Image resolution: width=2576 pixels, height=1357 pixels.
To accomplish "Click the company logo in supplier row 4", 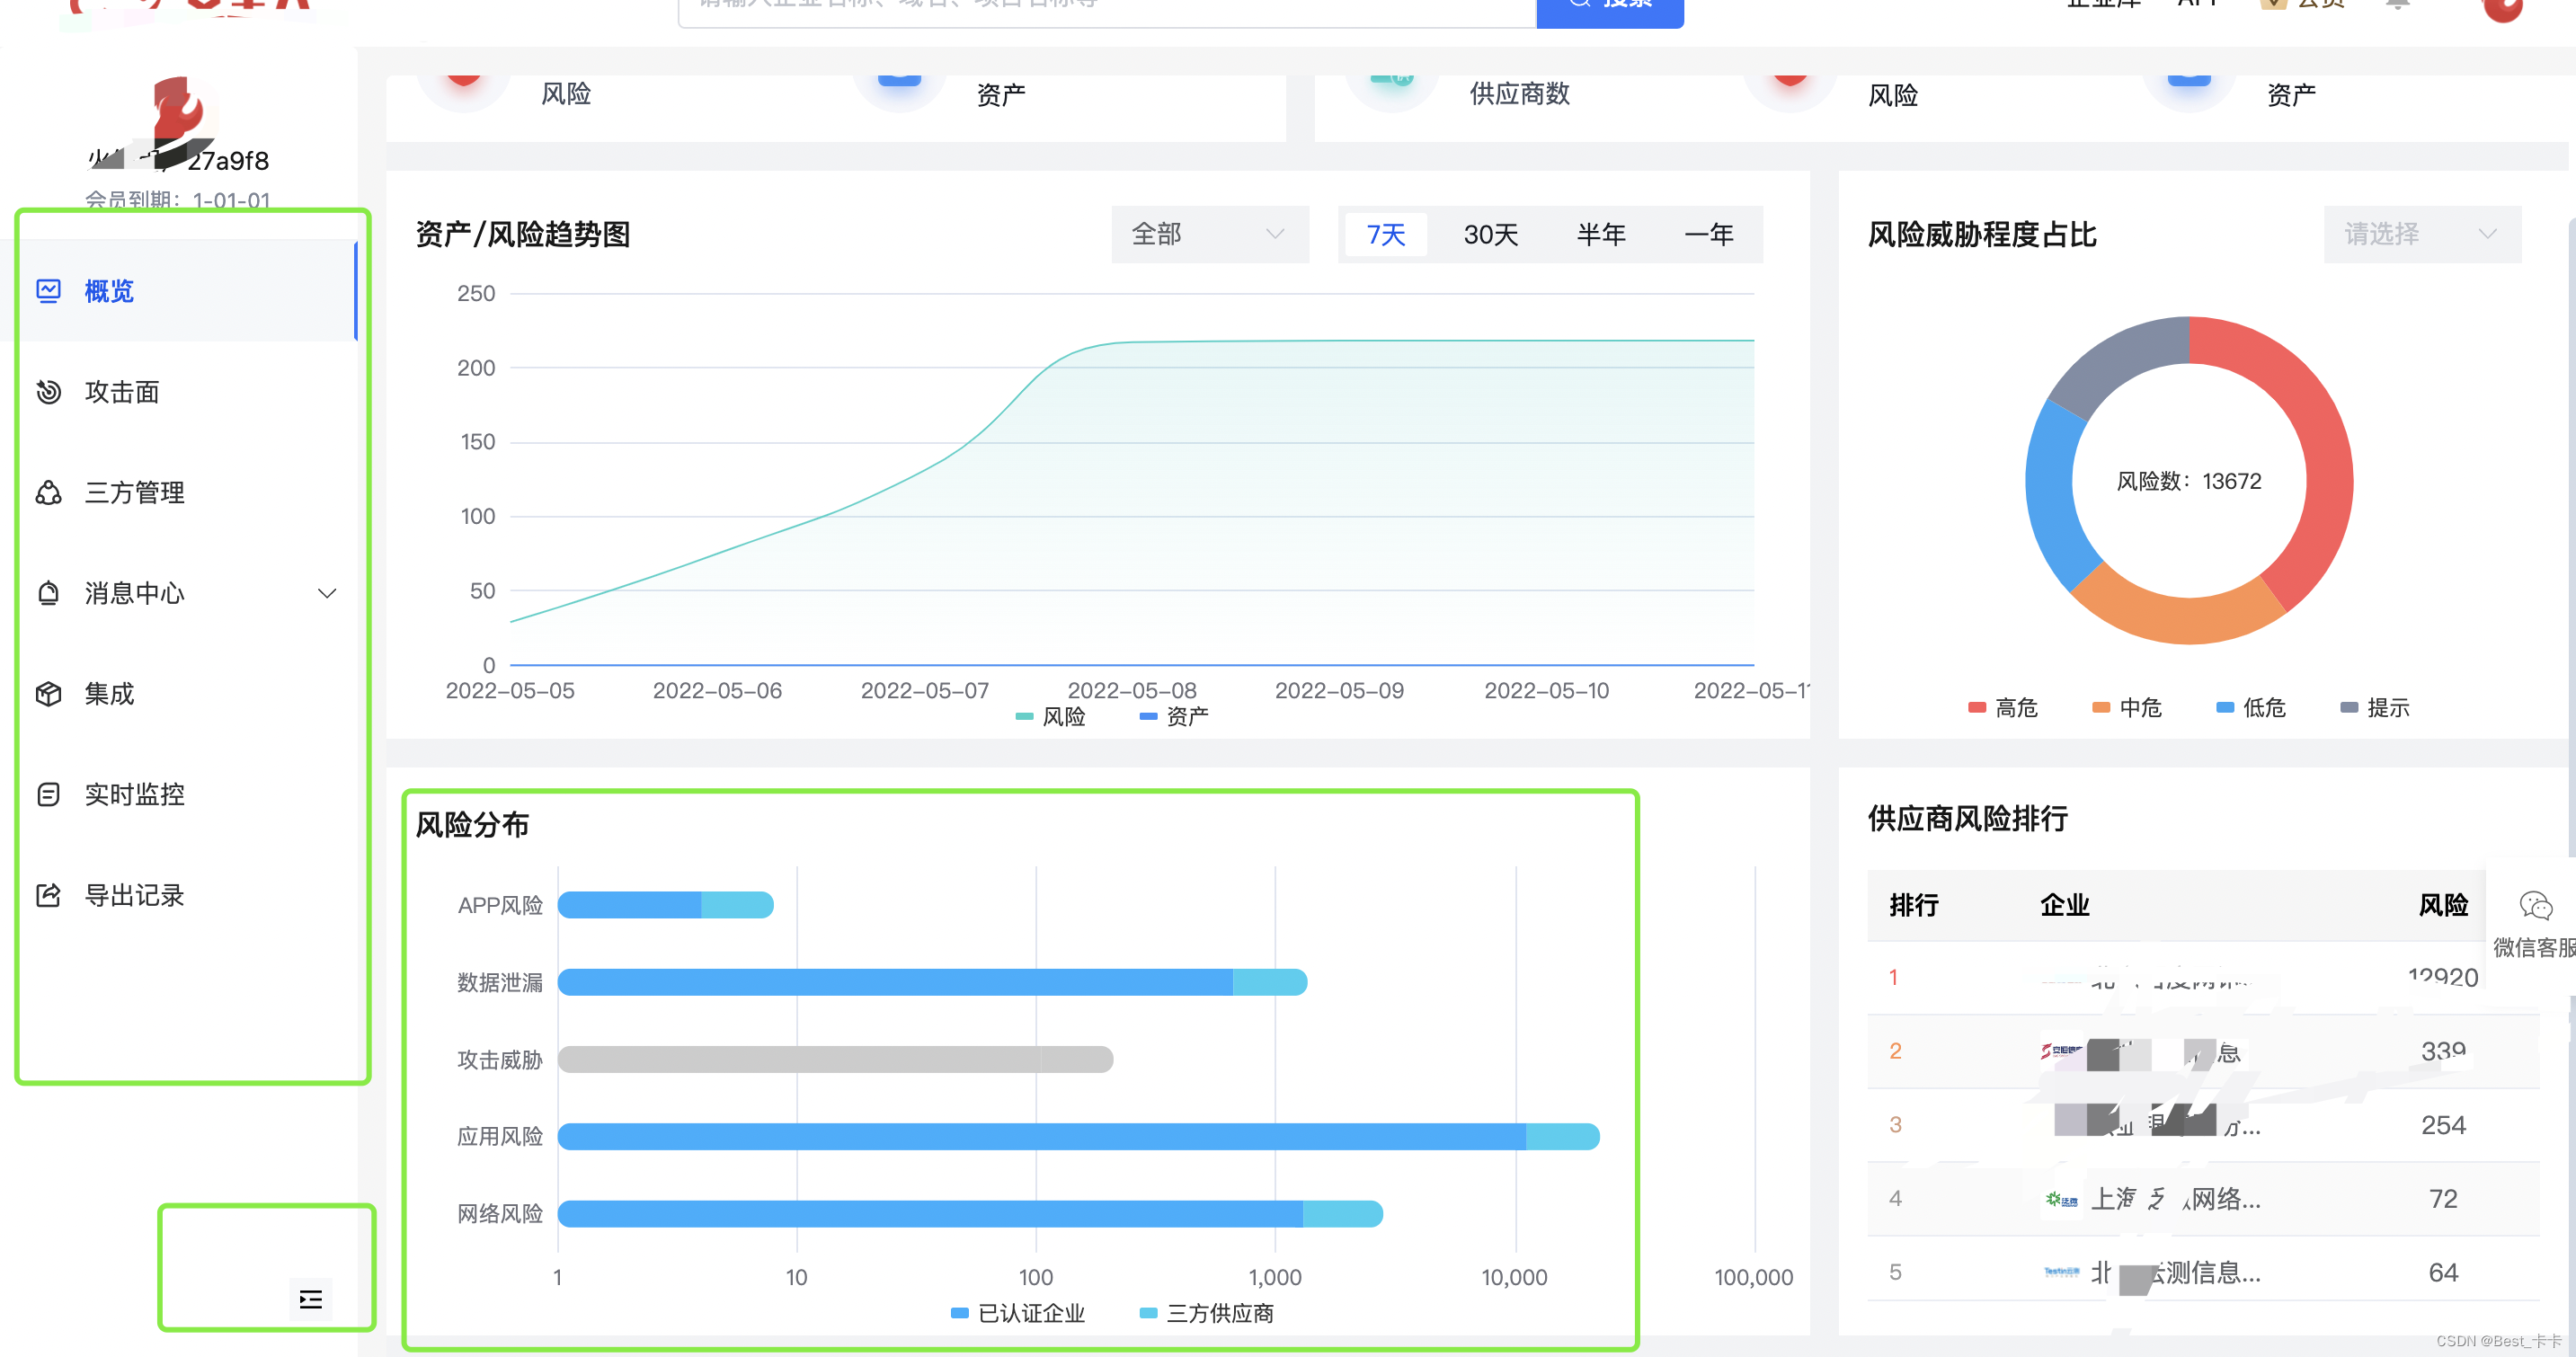I will 2061,1199.
